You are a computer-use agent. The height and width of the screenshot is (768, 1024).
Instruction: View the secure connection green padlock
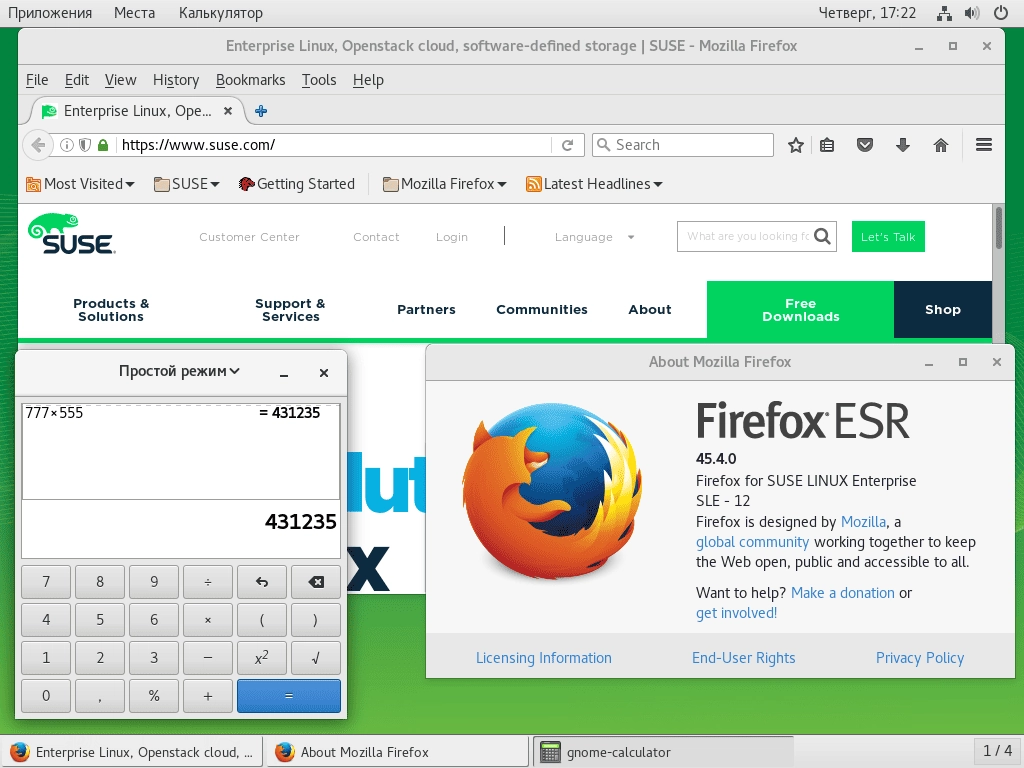click(103, 145)
